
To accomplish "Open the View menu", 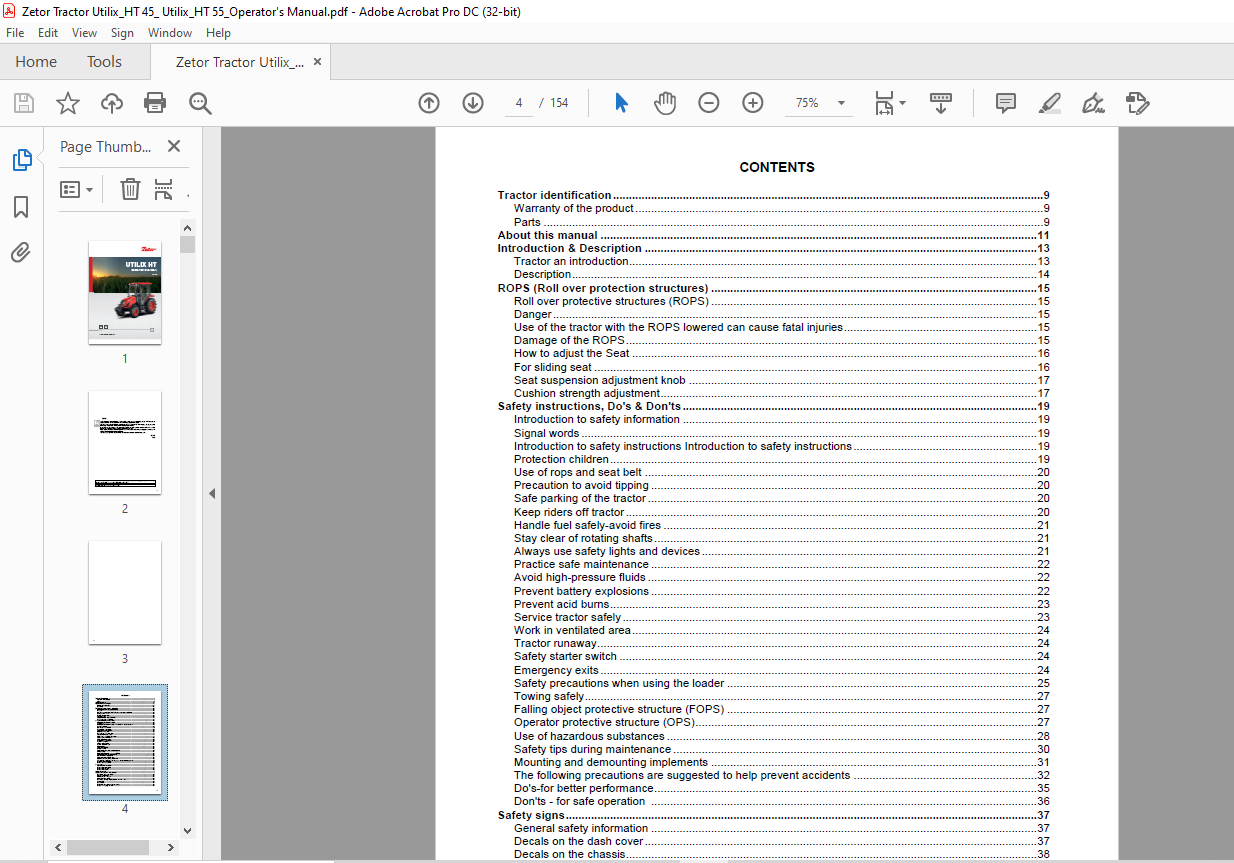I will tap(85, 33).
